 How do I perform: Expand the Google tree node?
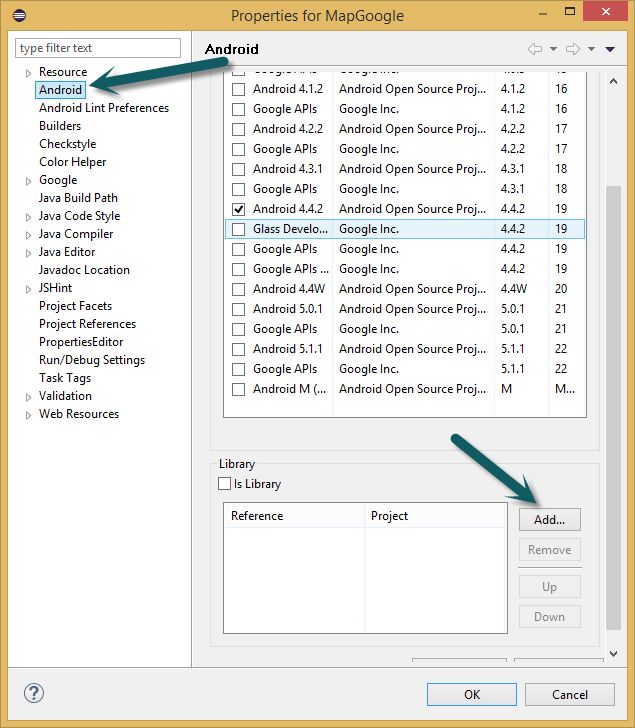28,181
